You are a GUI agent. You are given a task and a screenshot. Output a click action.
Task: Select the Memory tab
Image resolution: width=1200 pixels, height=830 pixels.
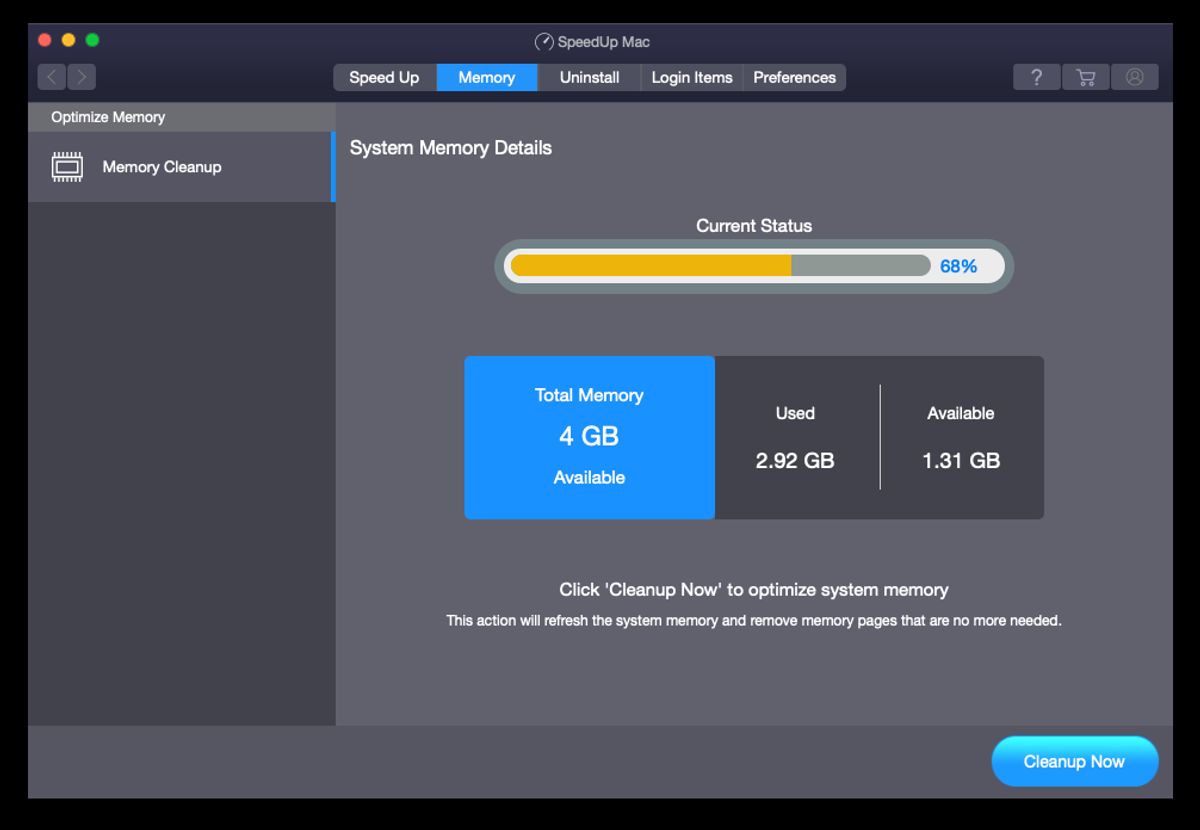pyautogui.click(x=487, y=77)
